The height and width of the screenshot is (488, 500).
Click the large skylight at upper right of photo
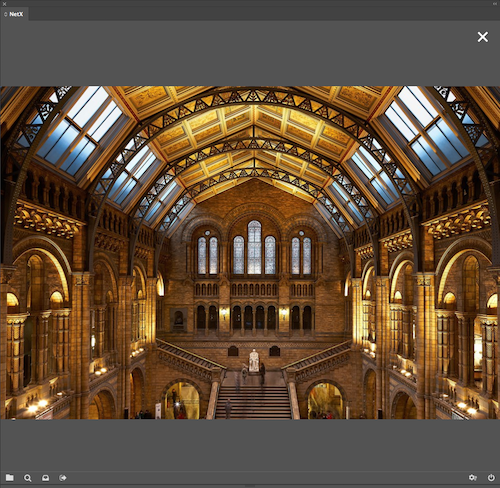(427, 131)
